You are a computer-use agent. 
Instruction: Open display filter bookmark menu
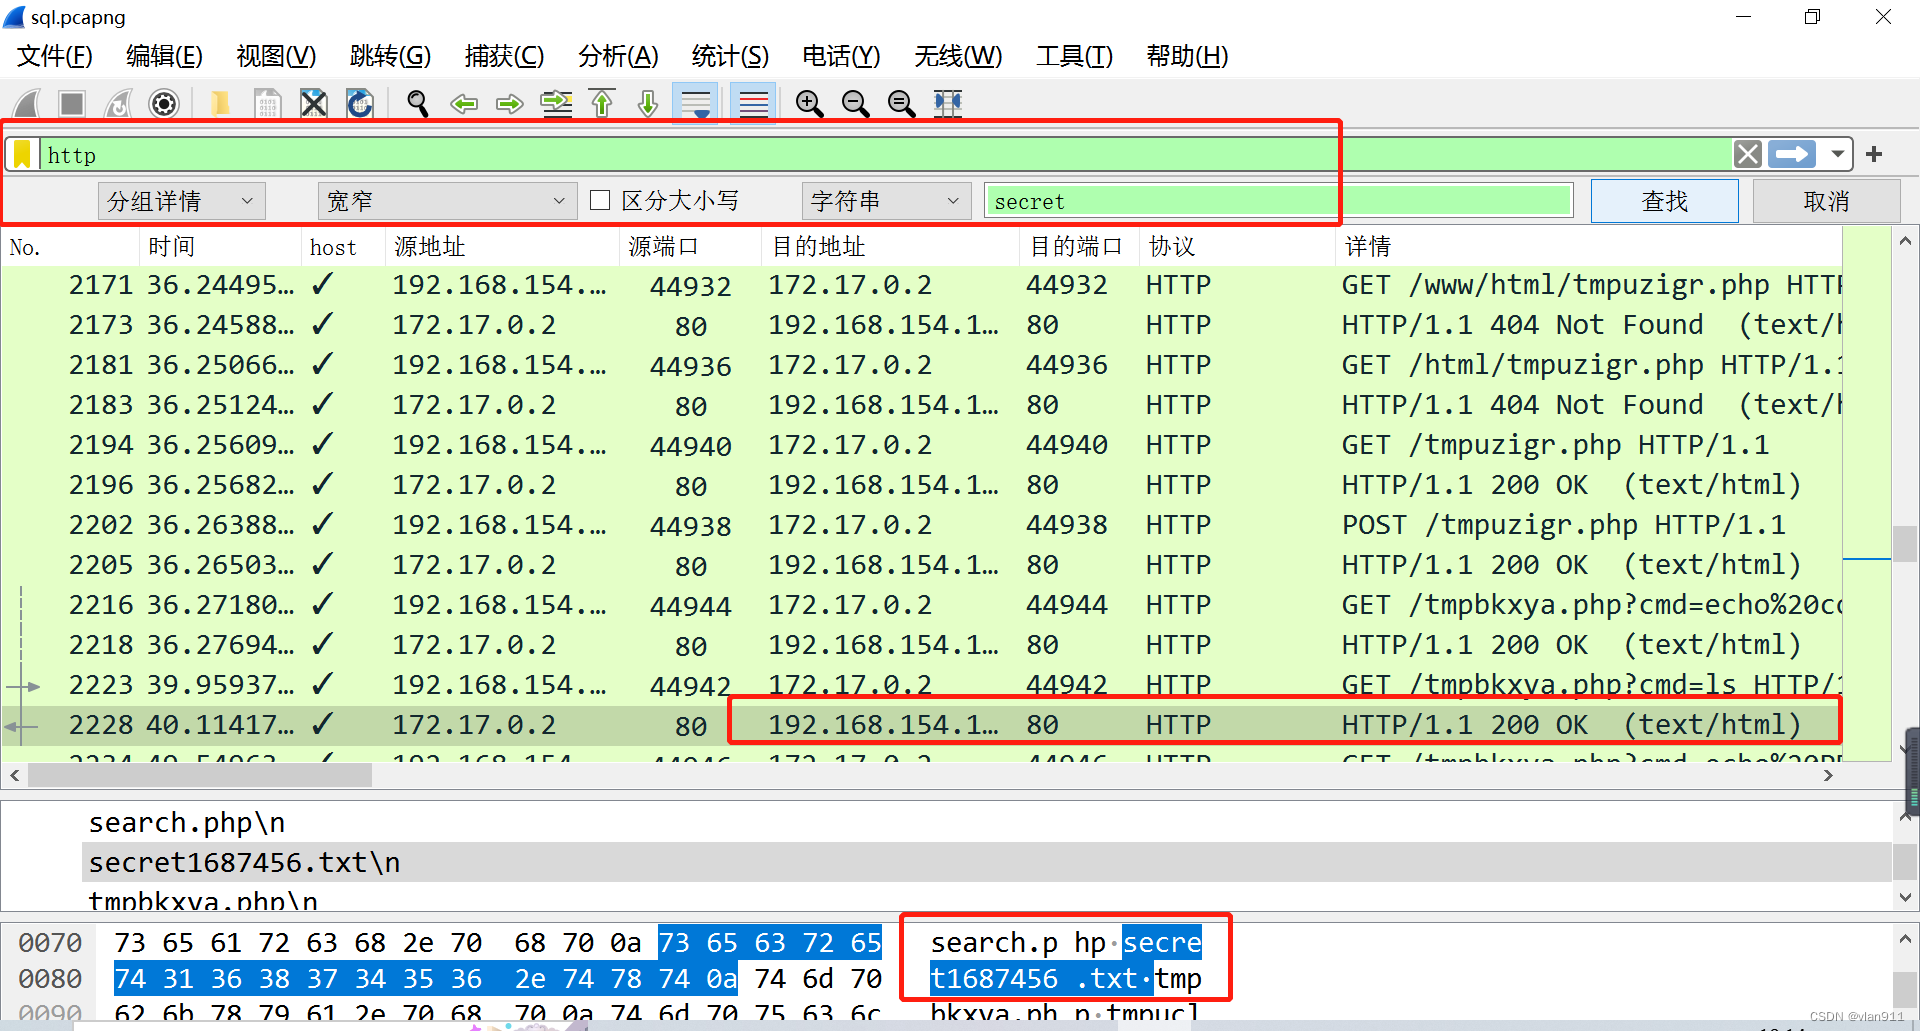tap(22, 154)
